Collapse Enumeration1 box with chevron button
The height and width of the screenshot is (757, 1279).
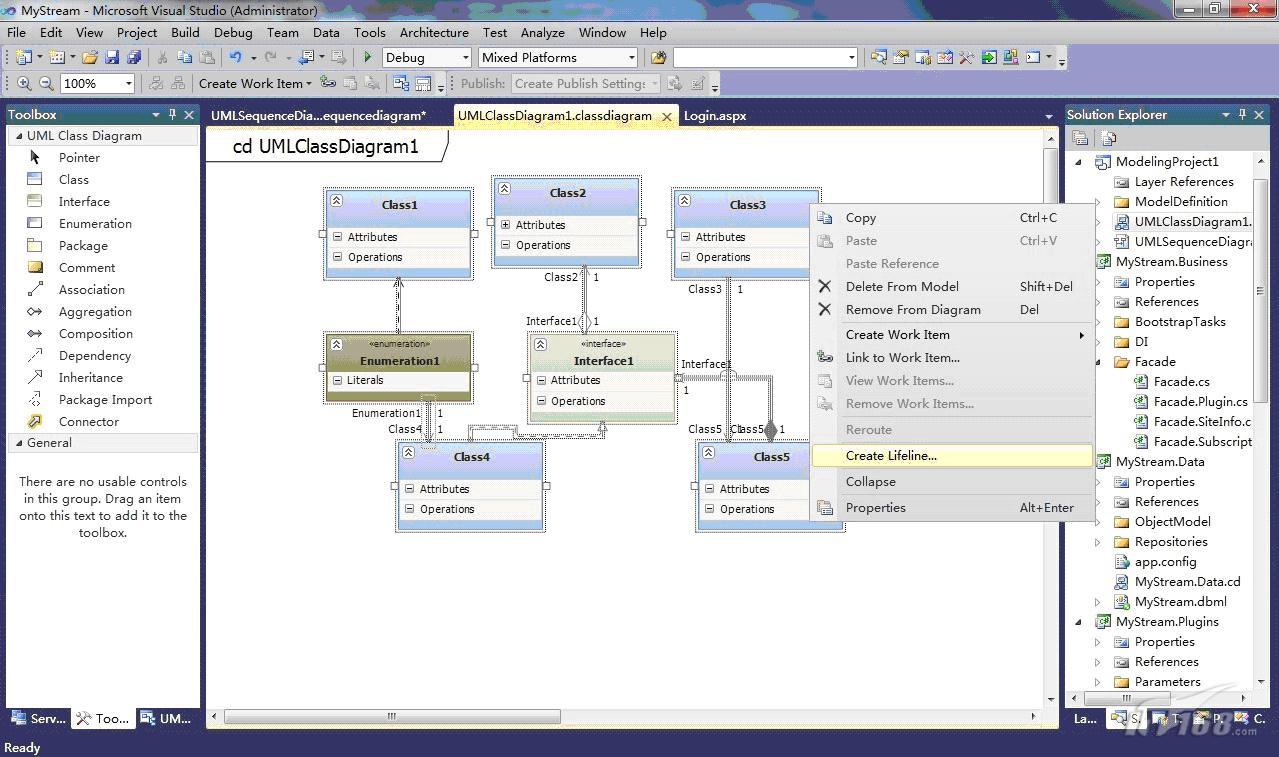(x=337, y=344)
